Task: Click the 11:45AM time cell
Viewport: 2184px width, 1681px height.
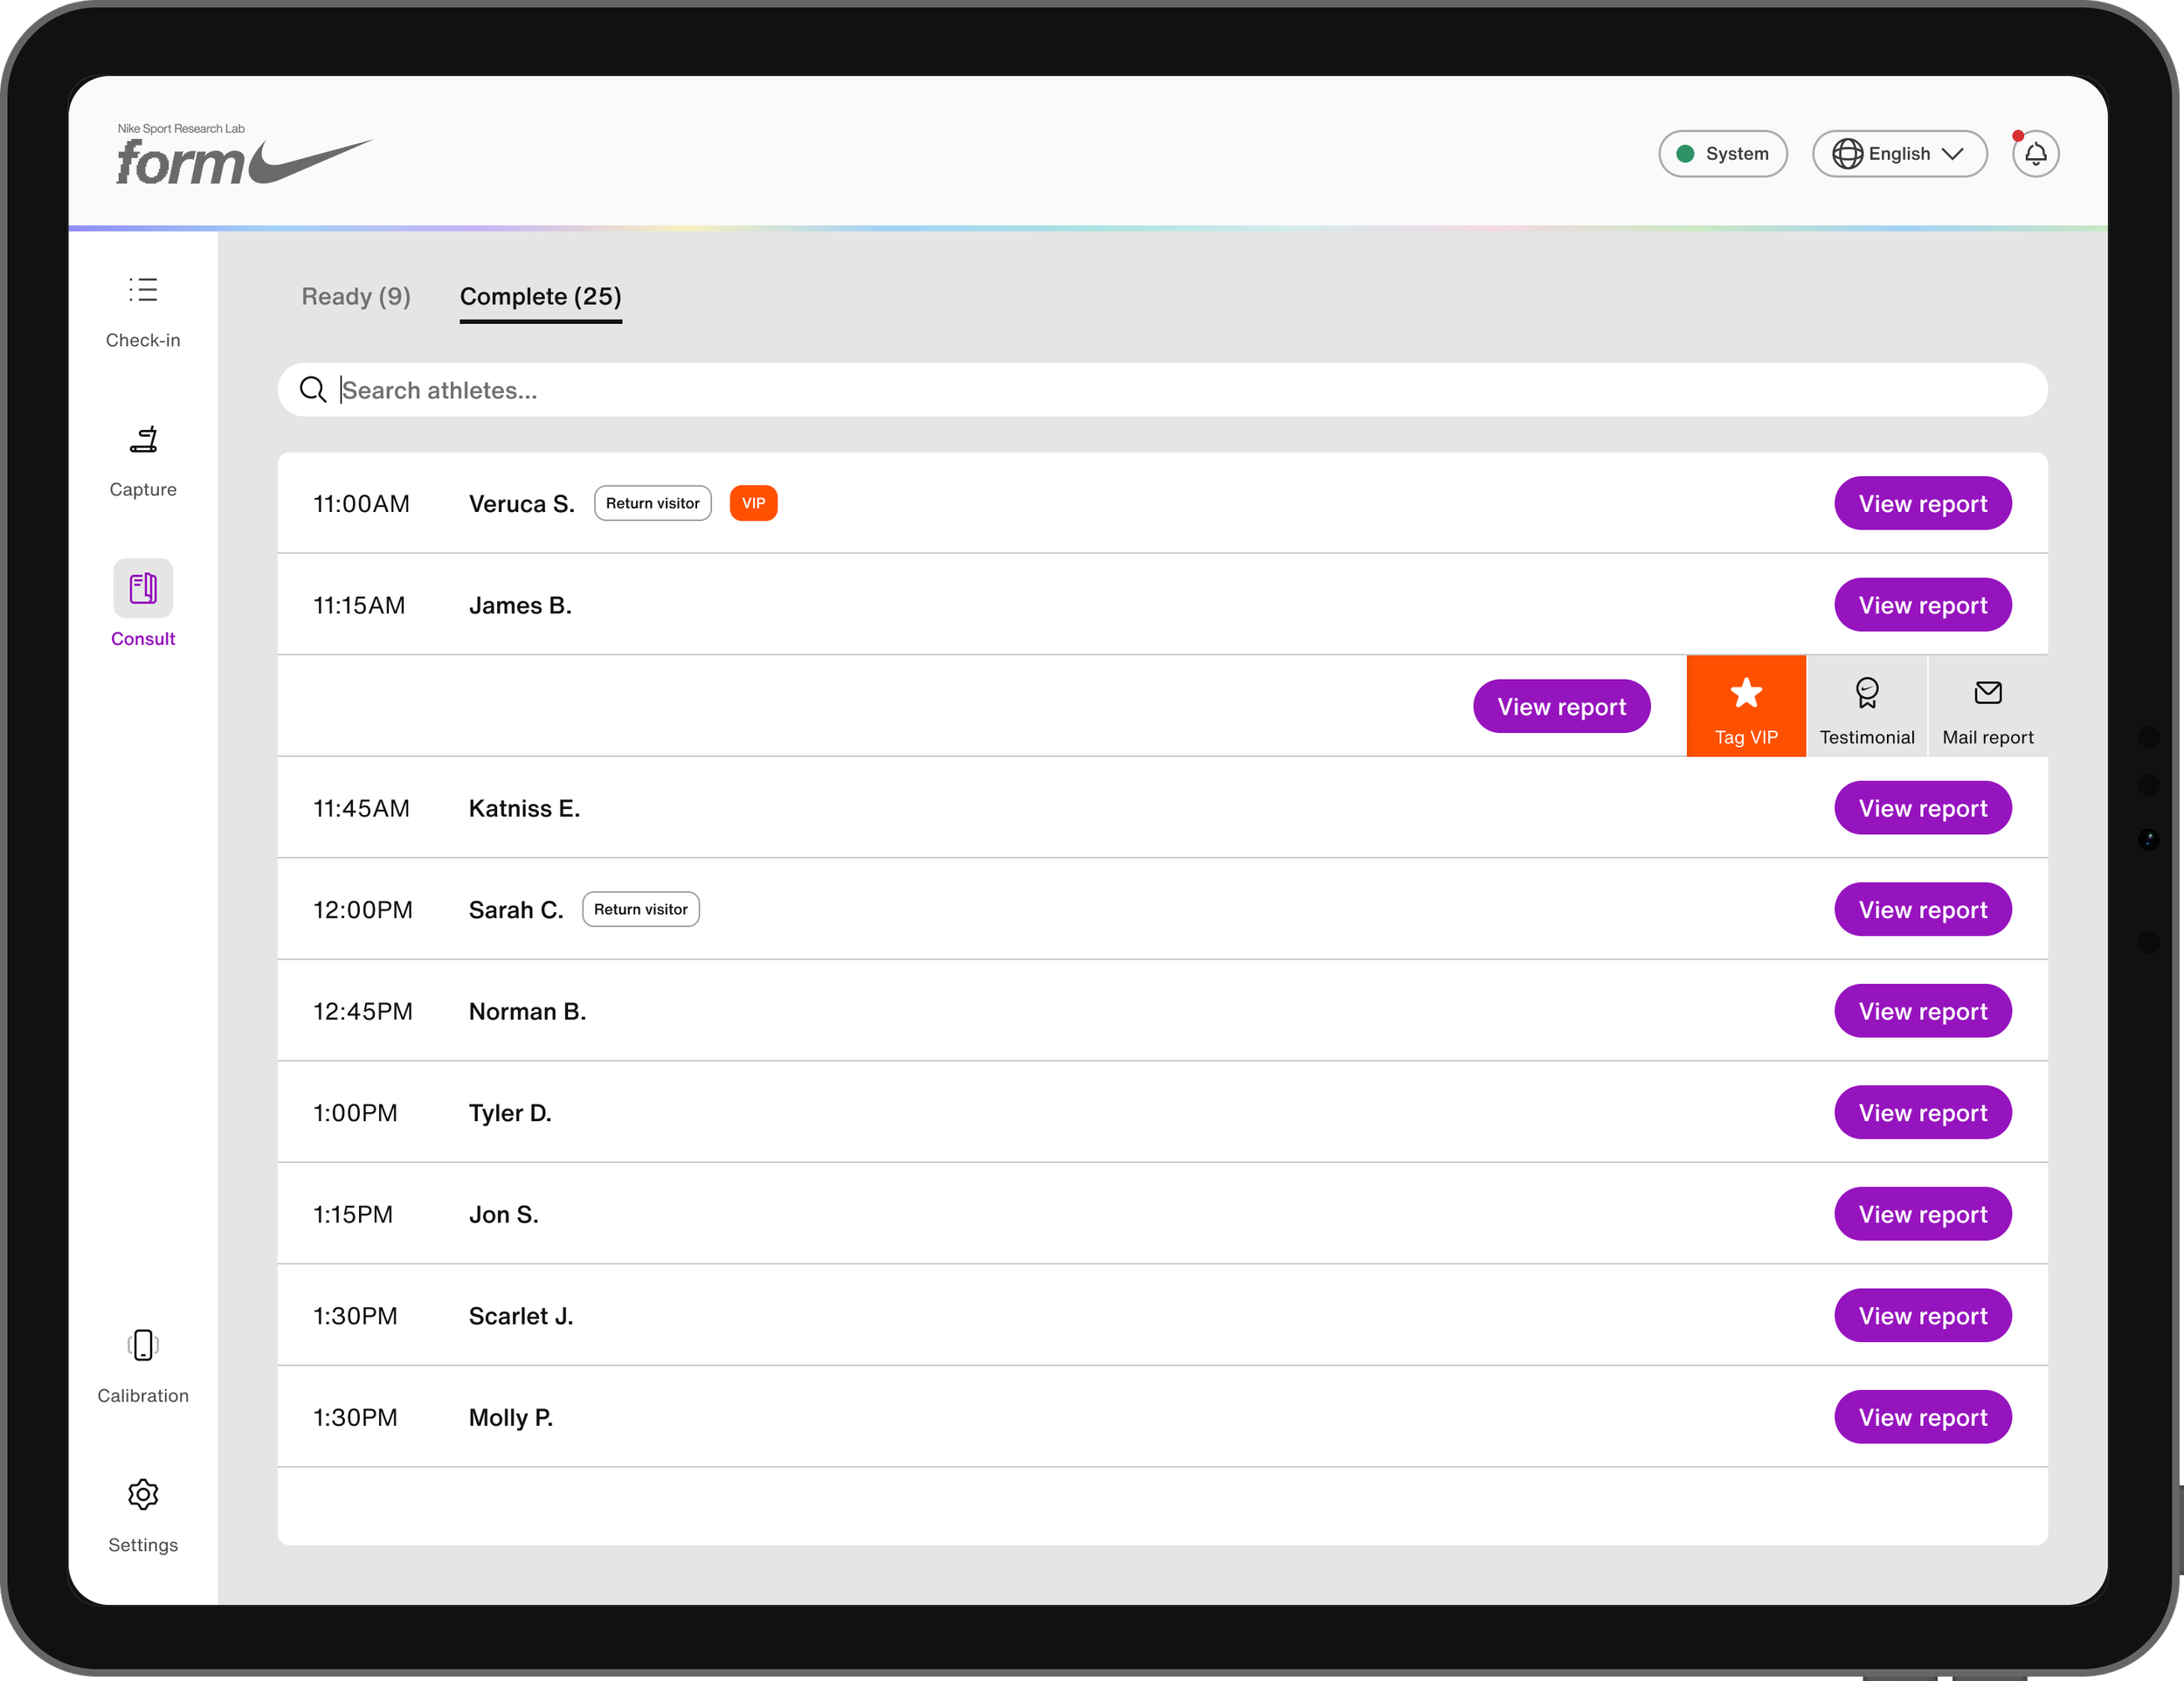Action: coord(361,808)
